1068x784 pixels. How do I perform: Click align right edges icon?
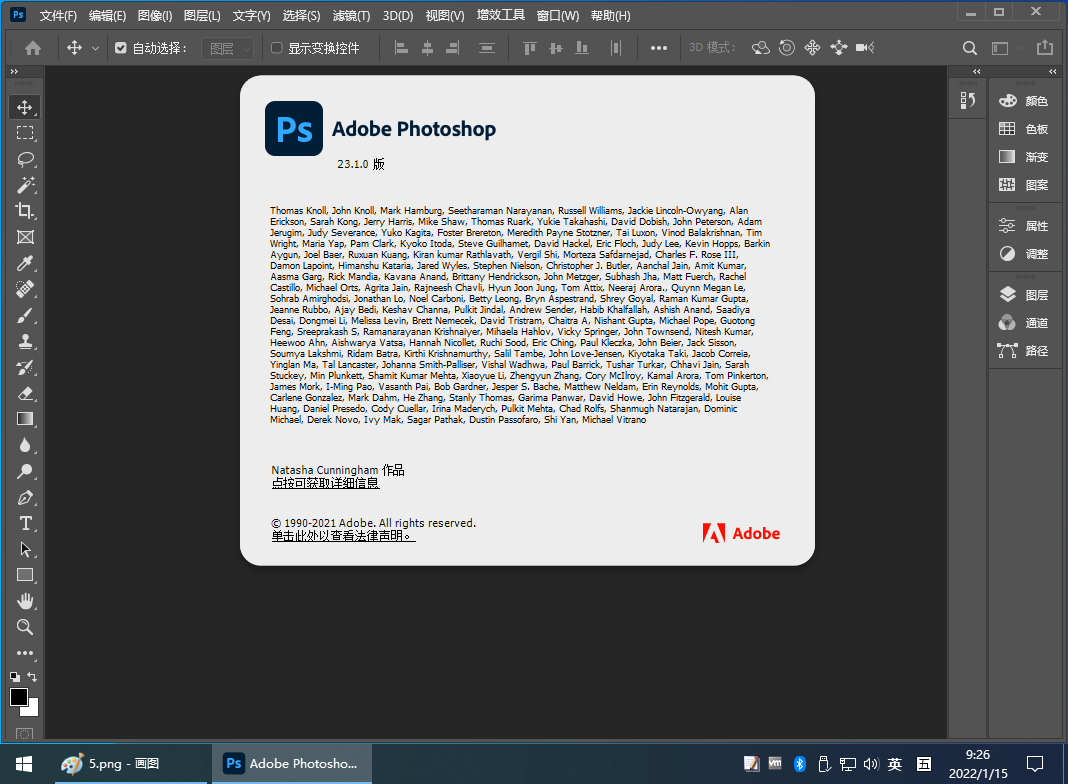(452, 48)
